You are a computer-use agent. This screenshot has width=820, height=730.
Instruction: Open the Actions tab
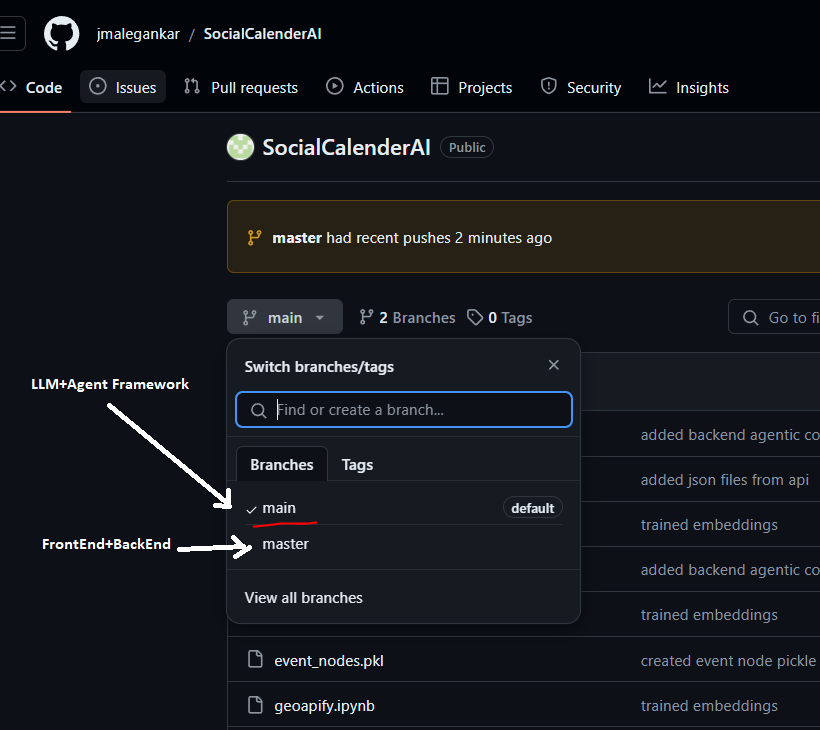coord(365,87)
